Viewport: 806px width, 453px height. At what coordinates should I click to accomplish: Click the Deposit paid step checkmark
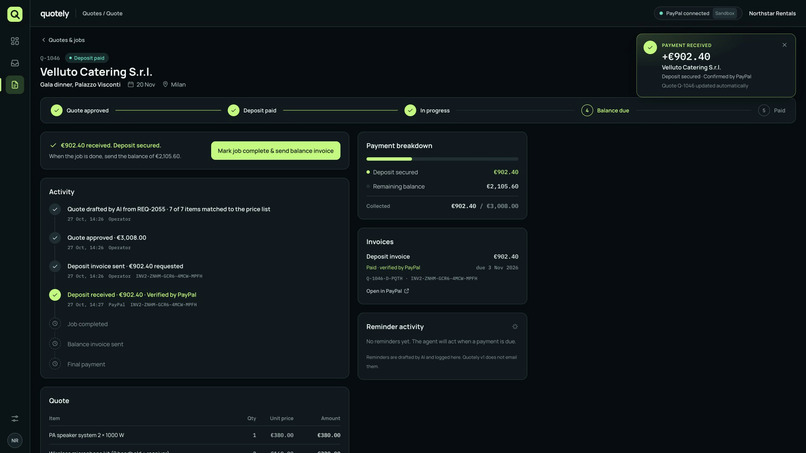click(x=233, y=111)
